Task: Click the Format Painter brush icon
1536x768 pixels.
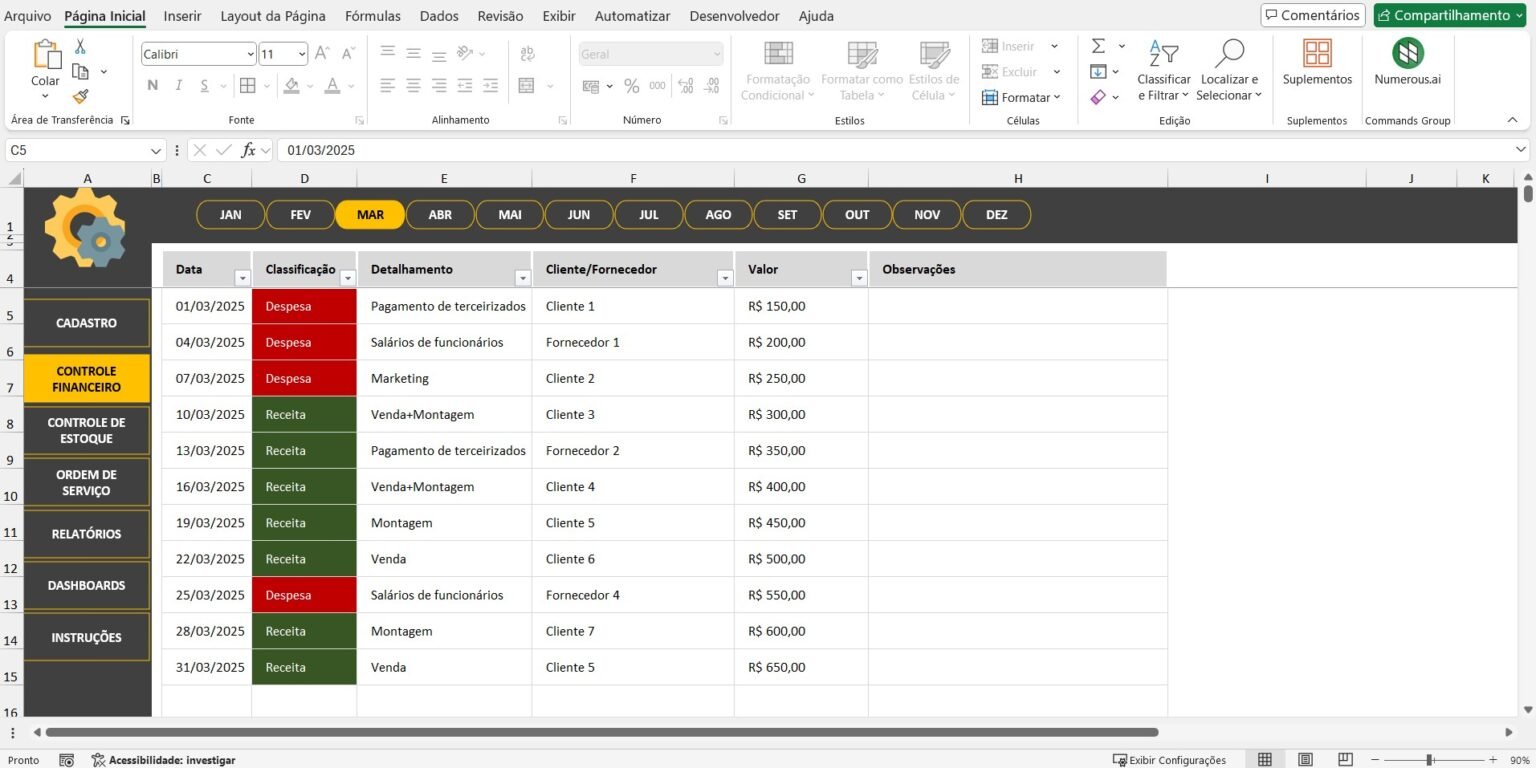Action: [80, 96]
